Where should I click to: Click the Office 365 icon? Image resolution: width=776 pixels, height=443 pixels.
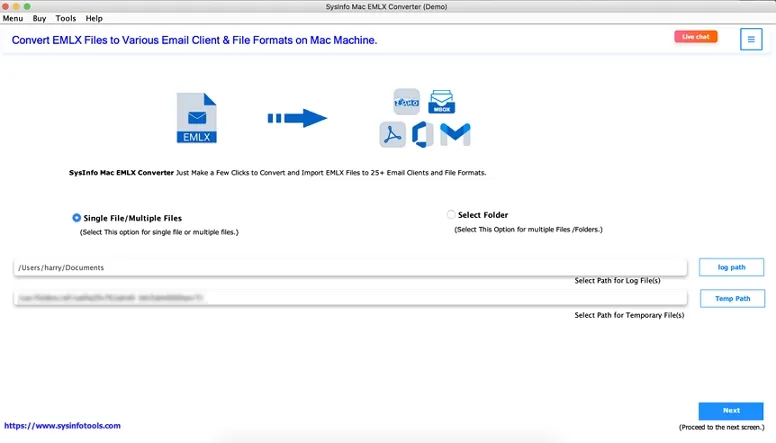point(423,134)
